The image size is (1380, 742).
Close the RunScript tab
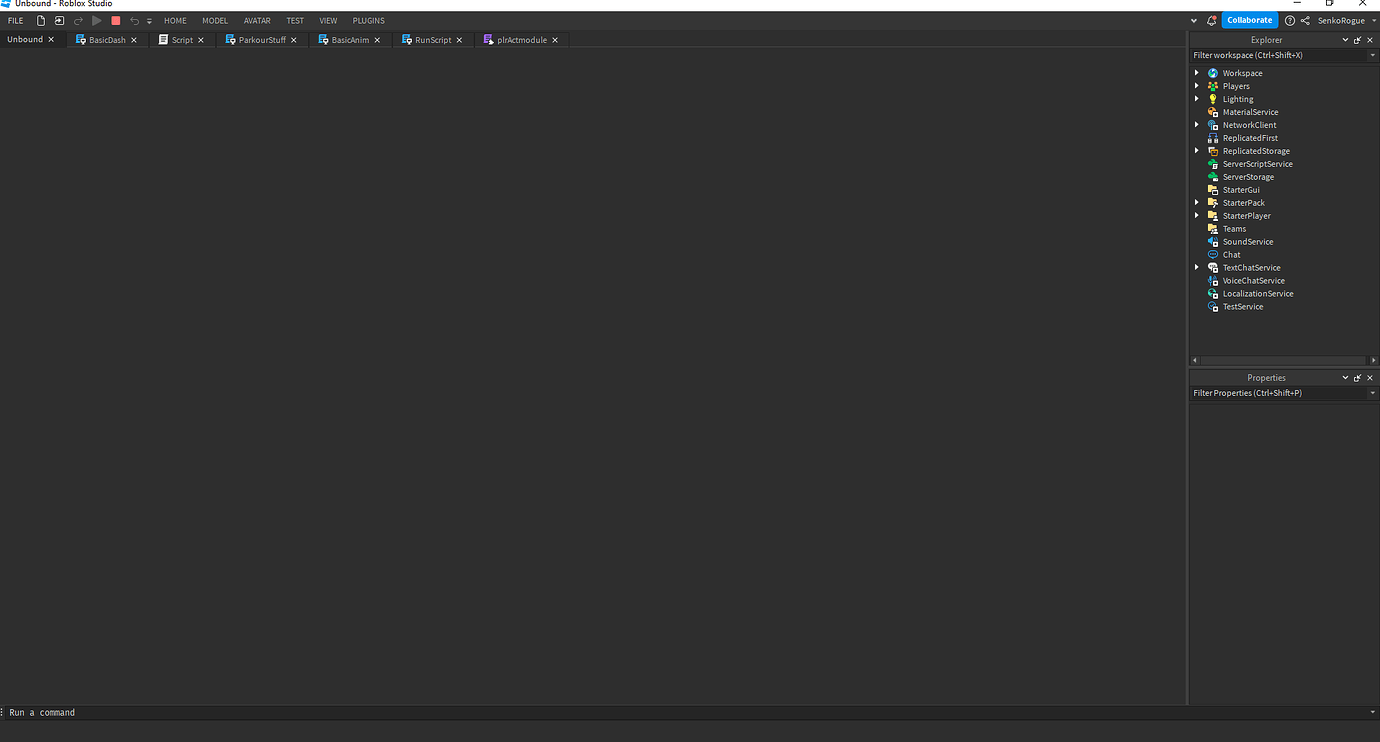pos(460,40)
